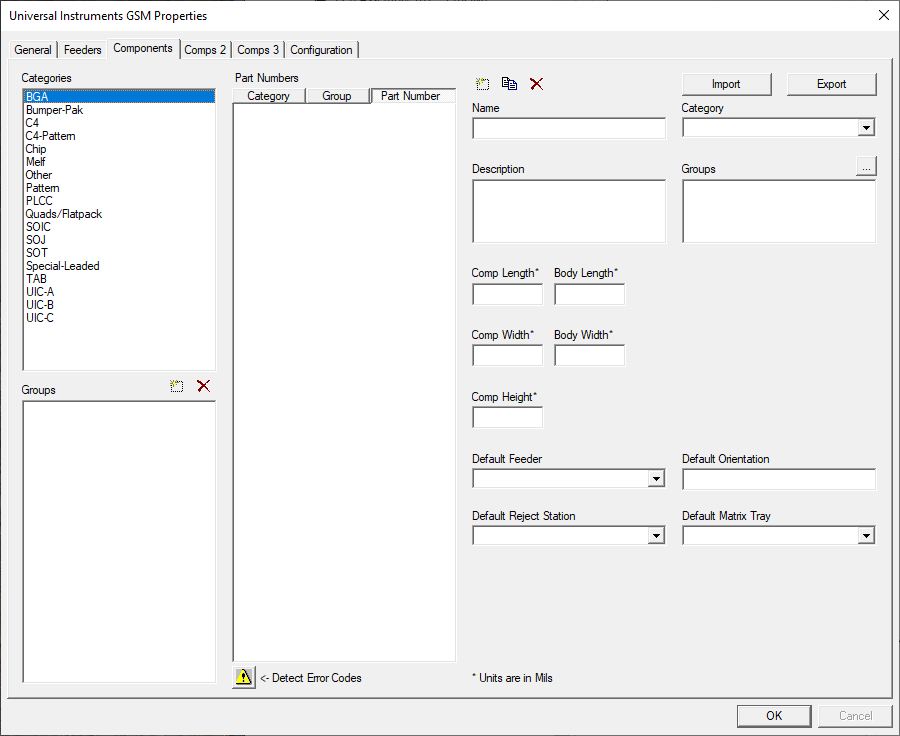The height and width of the screenshot is (736, 900).
Task: Open the Default Reject Station dropdown
Action: pyautogui.click(x=657, y=535)
